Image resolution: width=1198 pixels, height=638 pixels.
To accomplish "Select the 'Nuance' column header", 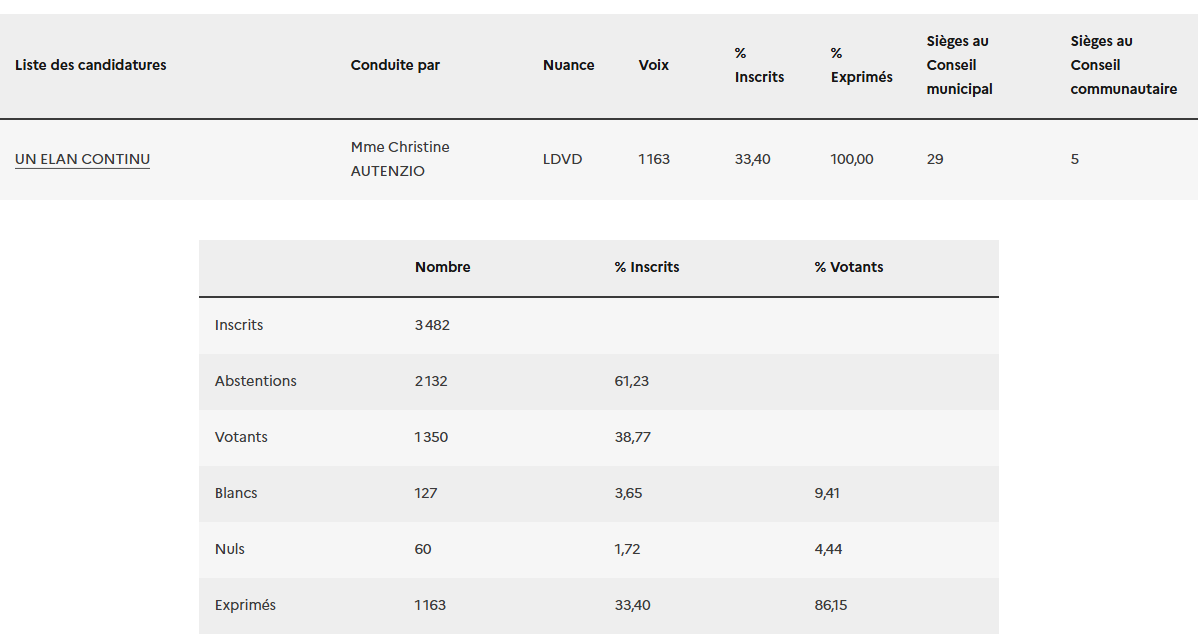I will 568,65.
